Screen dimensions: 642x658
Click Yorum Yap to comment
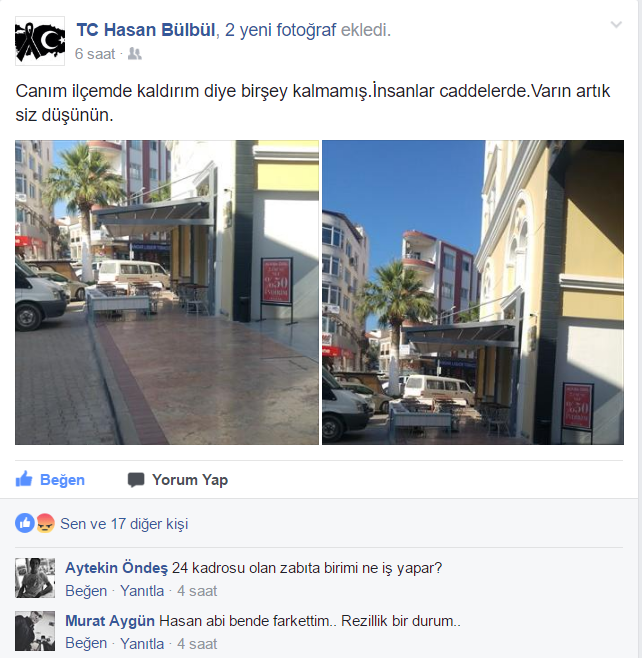pos(178,479)
